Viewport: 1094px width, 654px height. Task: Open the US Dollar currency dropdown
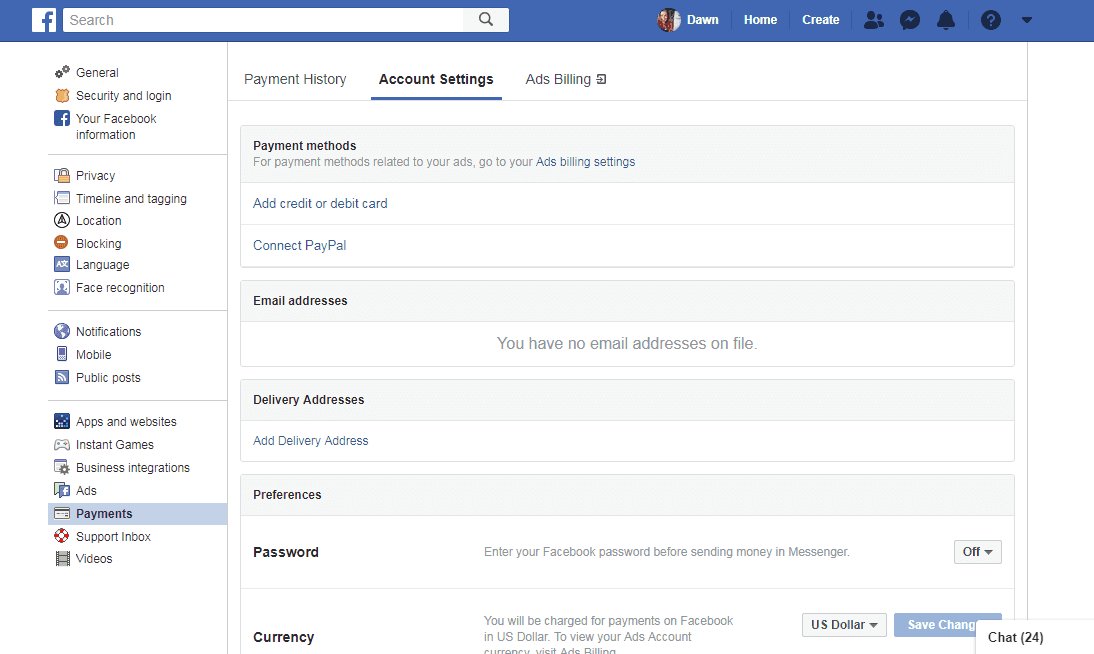844,625
